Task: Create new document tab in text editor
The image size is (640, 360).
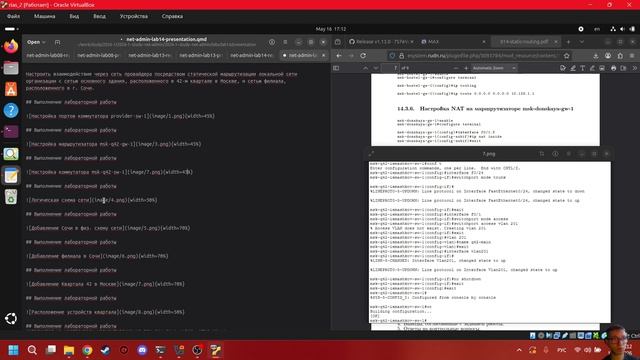Action: (58, 42)
